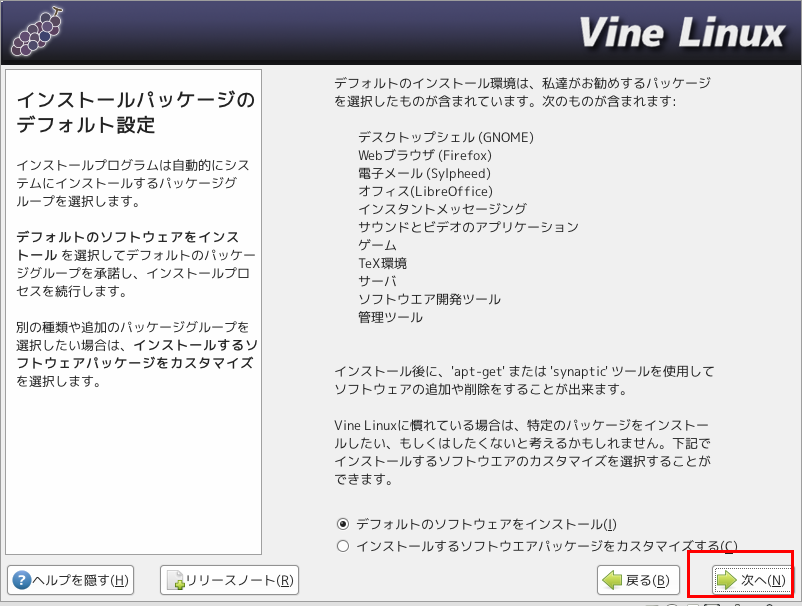Click the Vine Linux grape logo

click(37, 32)
